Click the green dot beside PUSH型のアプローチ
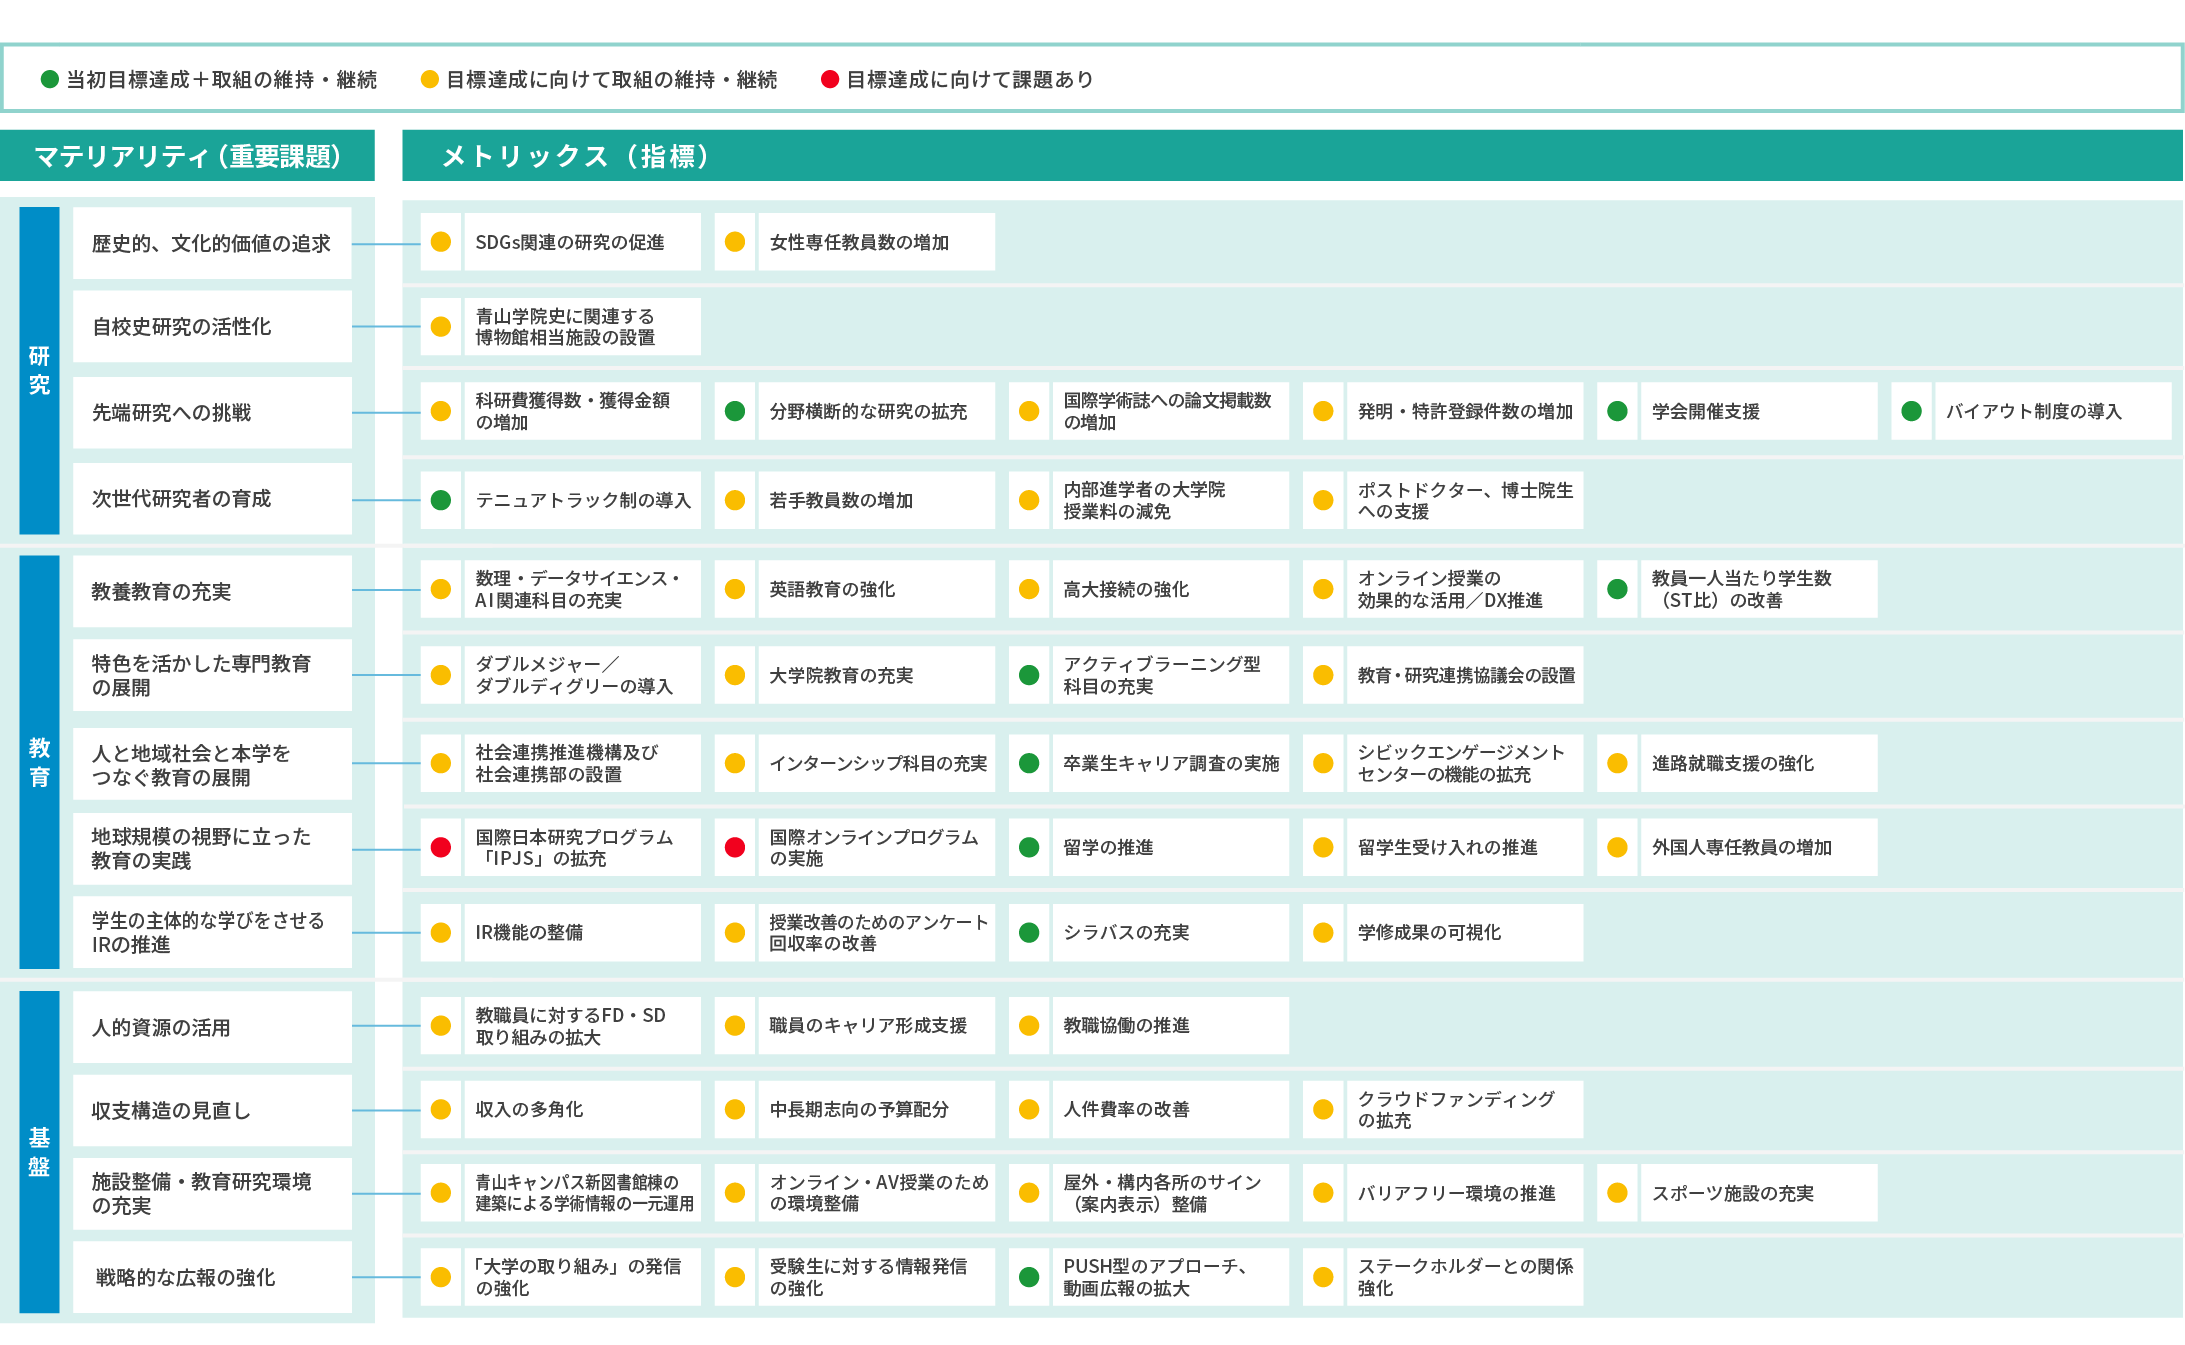Screen dimensions: 2185x1345 pos(1029,1277)
